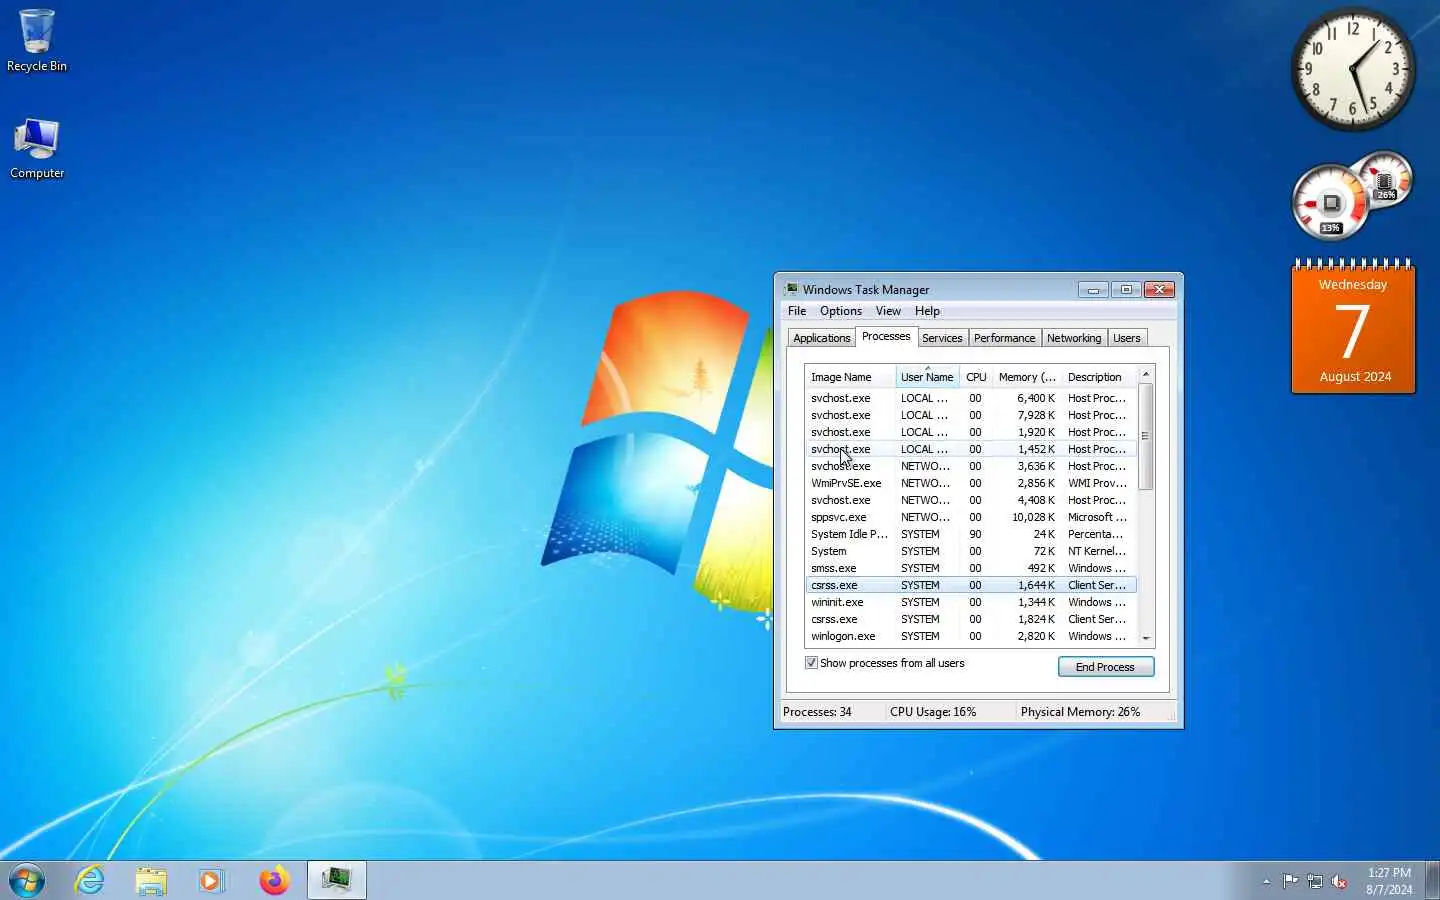Click the Task Manager title bar icon
This screenshot has width=1440, height=900.
tap(791, 289)
